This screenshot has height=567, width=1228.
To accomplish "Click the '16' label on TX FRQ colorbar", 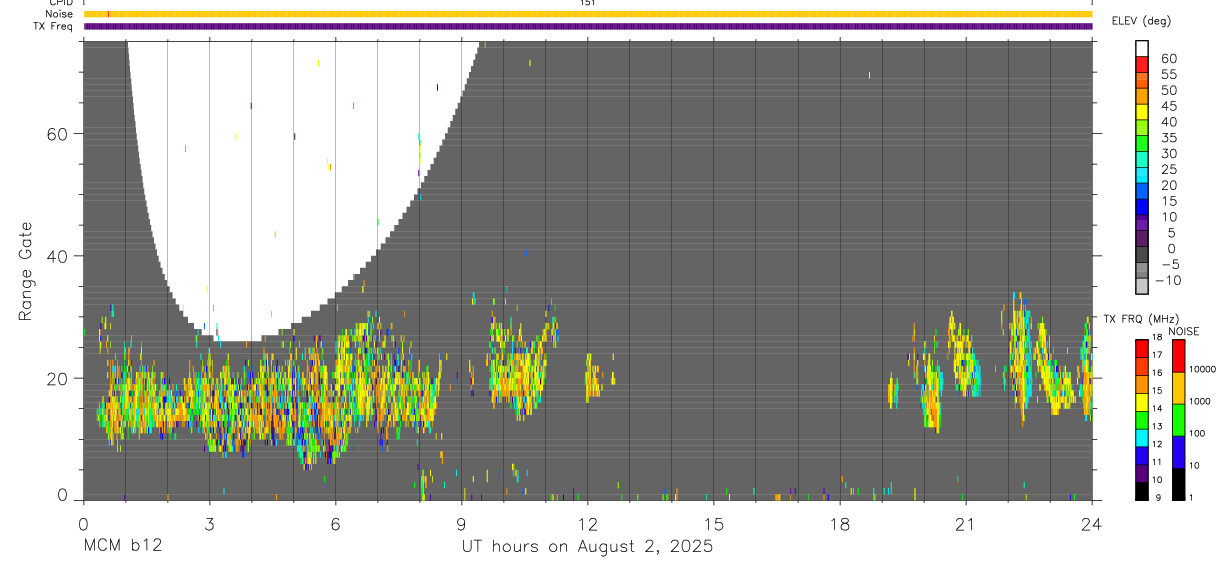I will [1156, 372].
